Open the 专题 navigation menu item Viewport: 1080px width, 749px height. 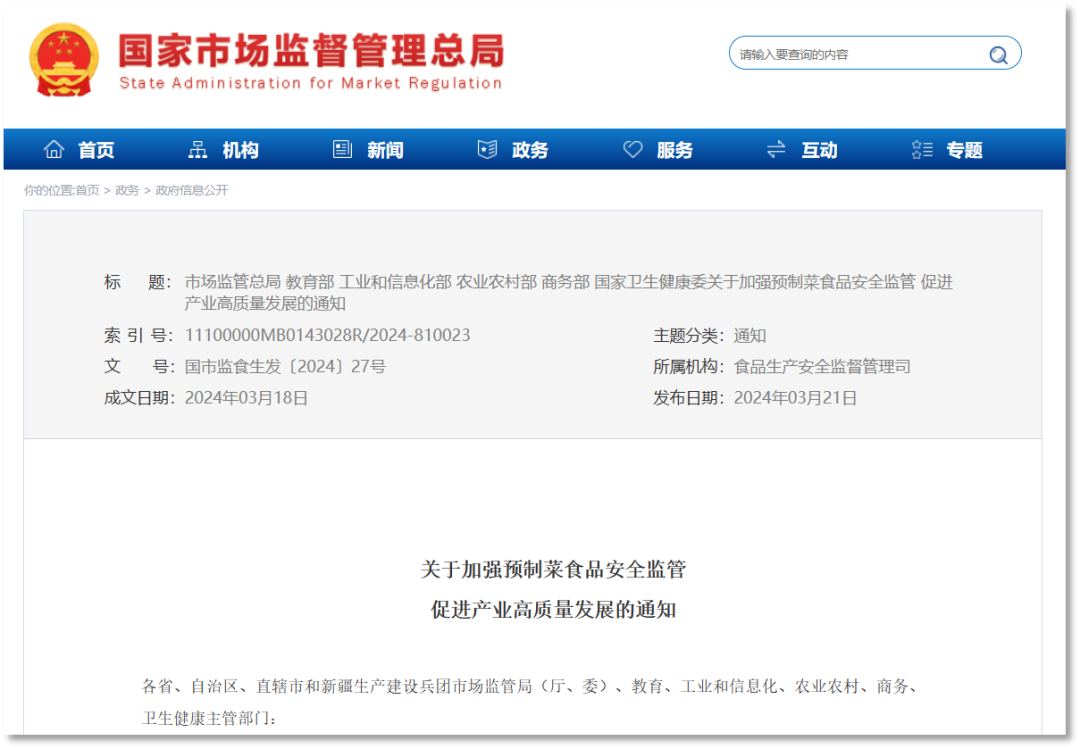coord(964,150)
